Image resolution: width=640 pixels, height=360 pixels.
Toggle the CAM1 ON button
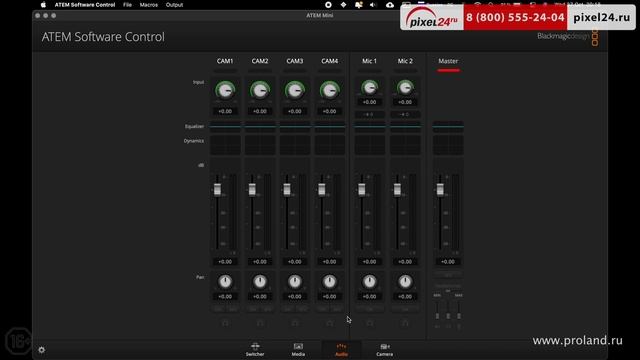pyautogui.click(x=218, y=309)
